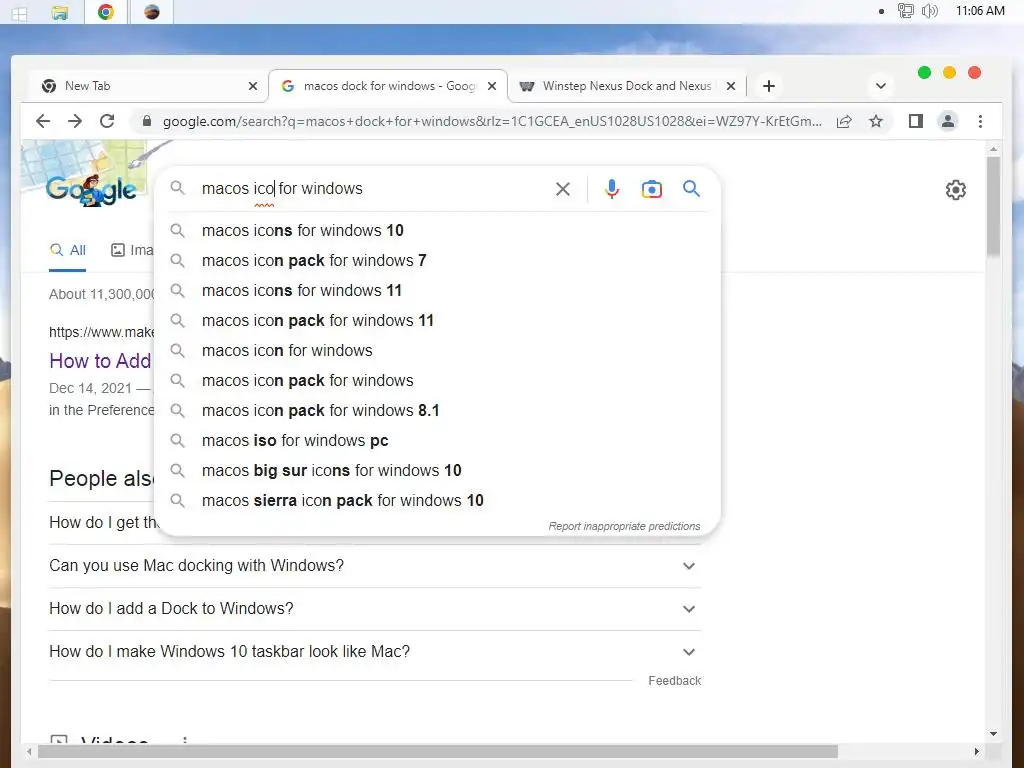
Task: Open the network tray icon
Action: [905, 11]
